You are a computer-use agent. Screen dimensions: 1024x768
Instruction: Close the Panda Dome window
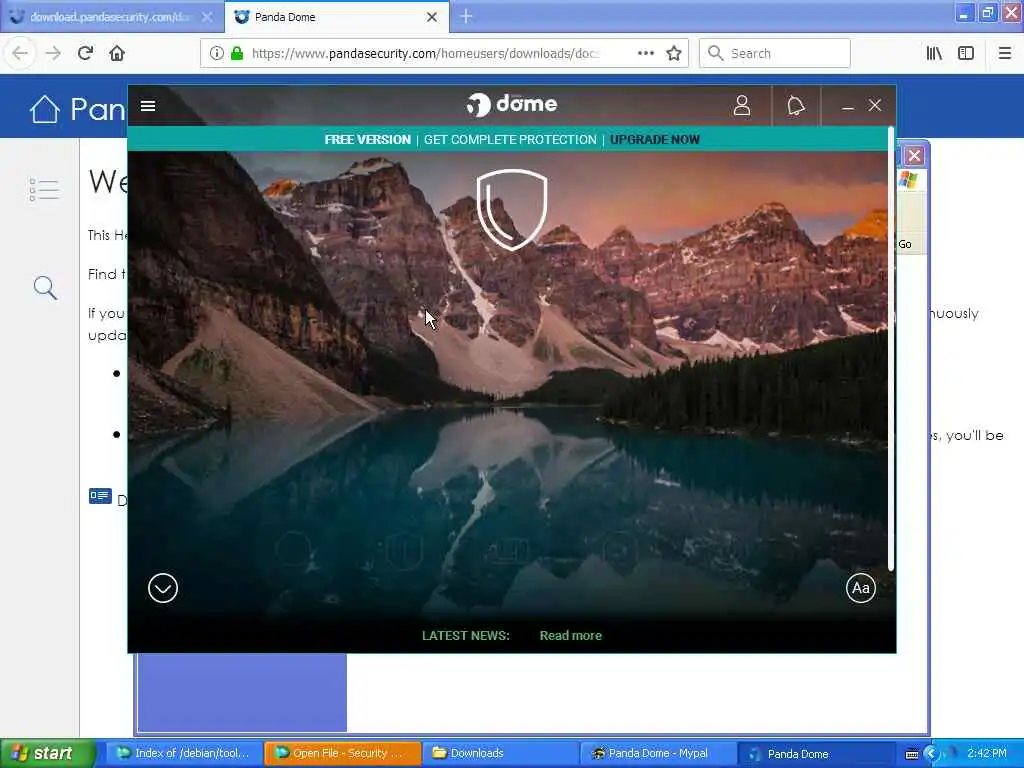875,105
